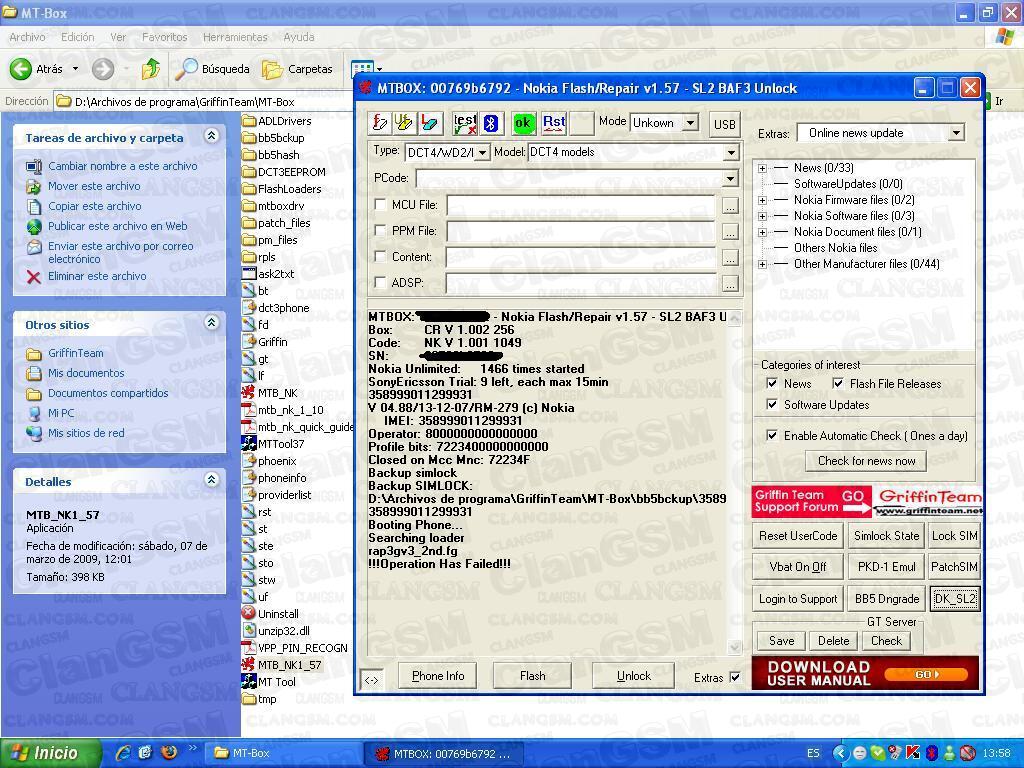Viewport: 1024px width, 768px height.
Task: Click the Check for news now button
Action: (x=867, y=461)
